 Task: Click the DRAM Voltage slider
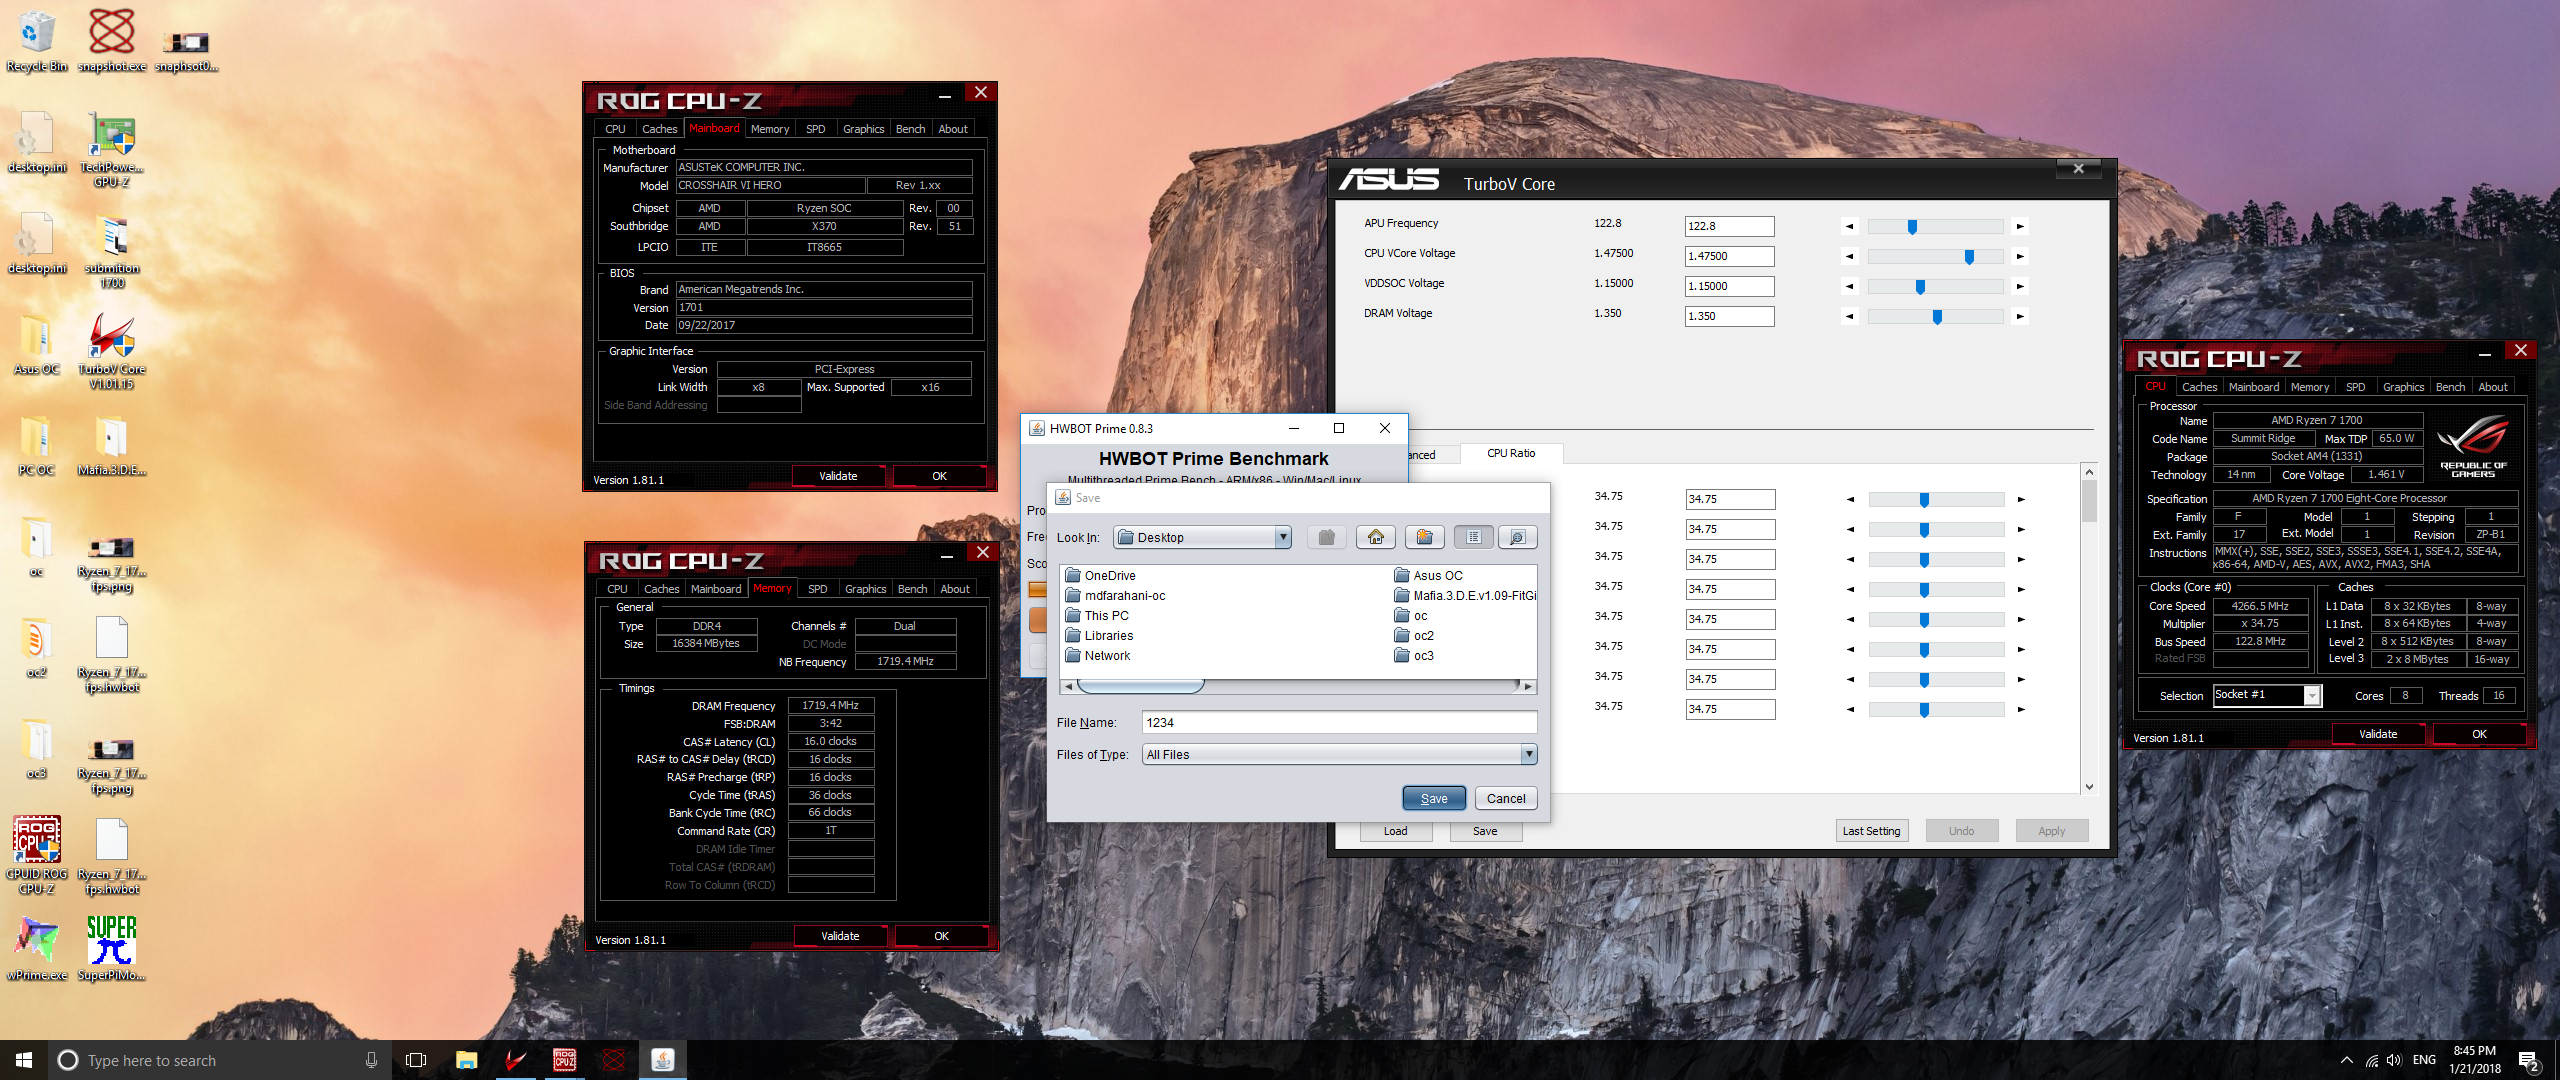1935,317
